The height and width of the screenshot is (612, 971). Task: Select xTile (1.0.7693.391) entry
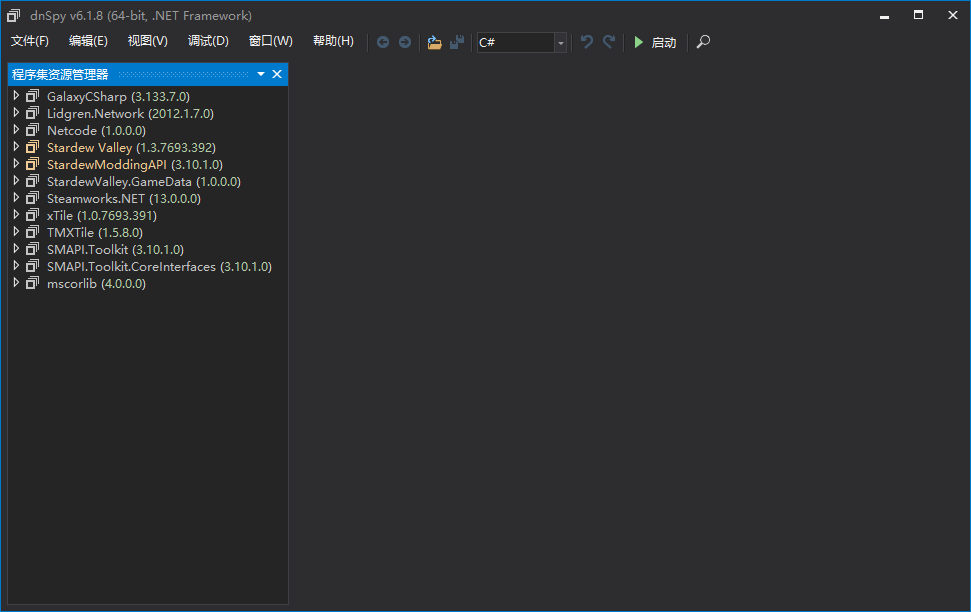102,216
